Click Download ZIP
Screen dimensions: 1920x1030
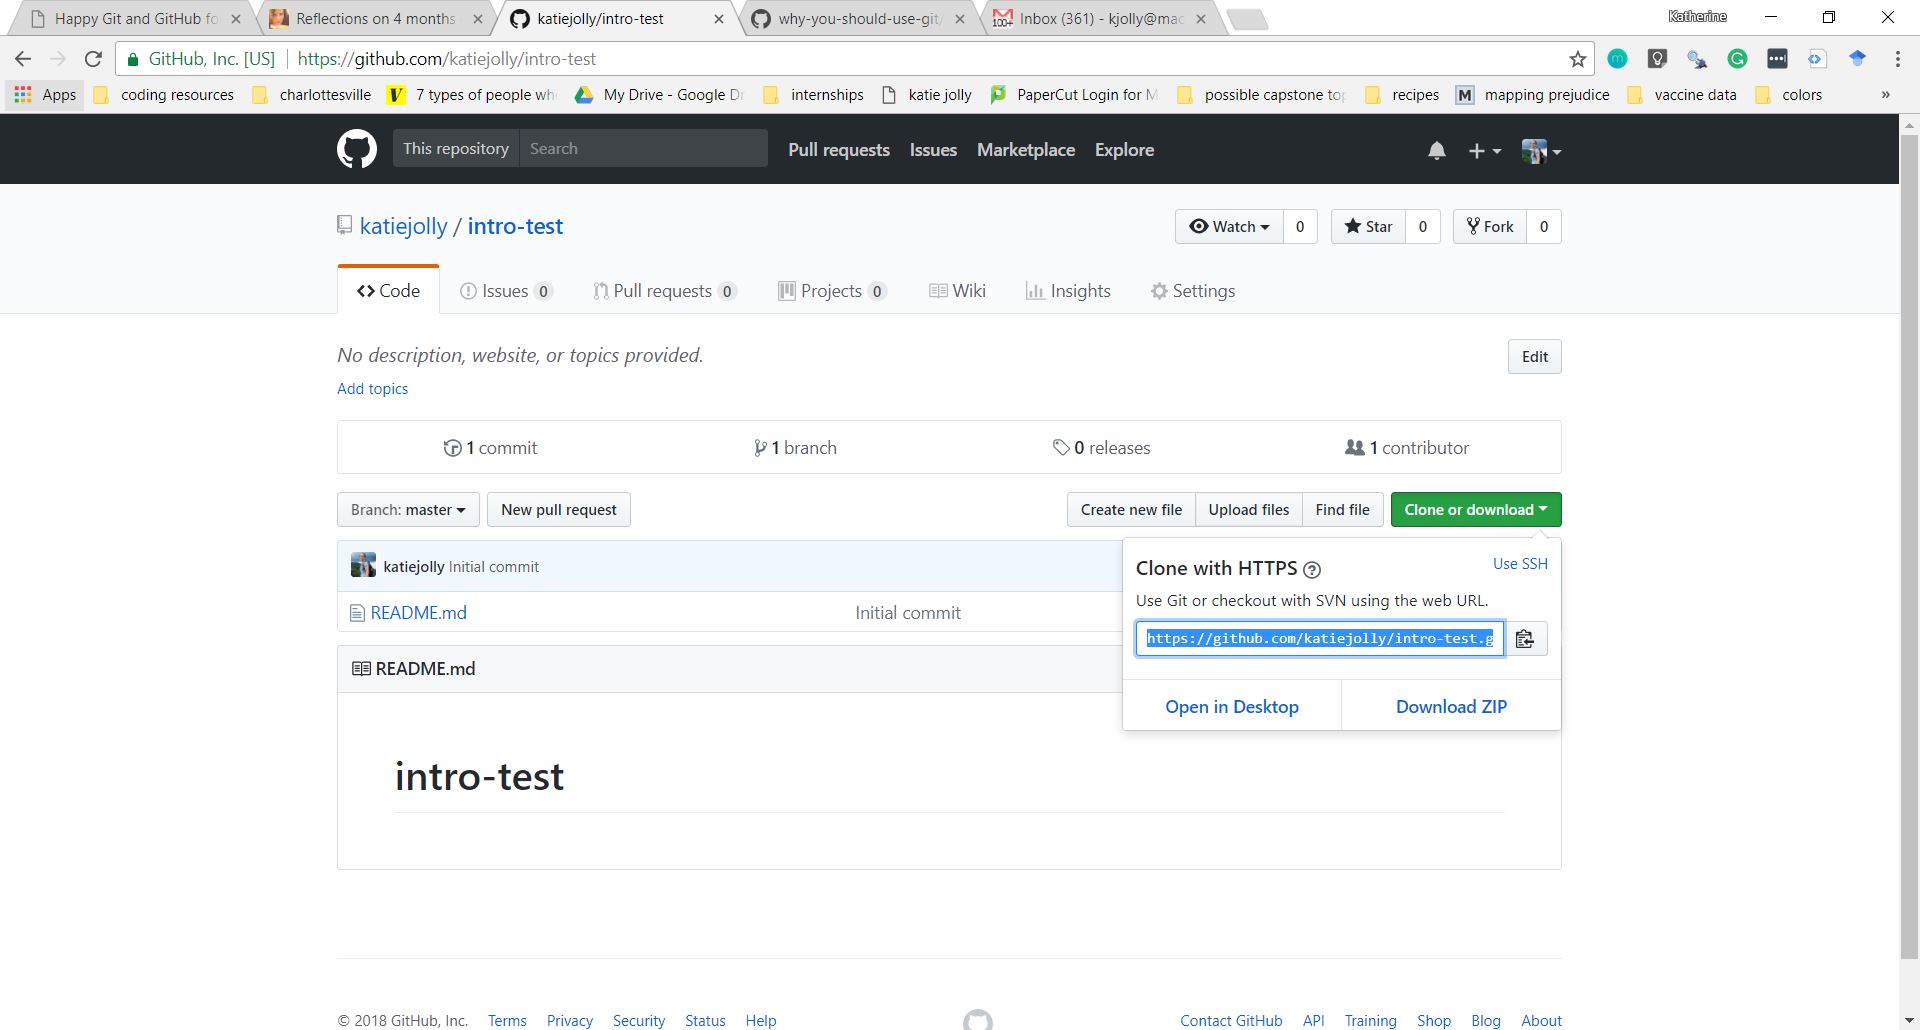pos(1451,707)
